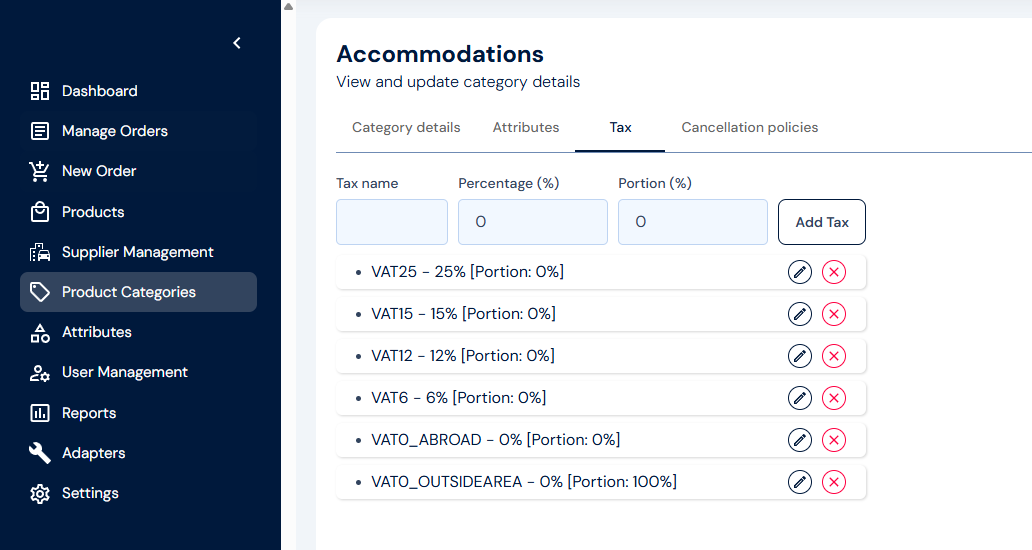Select the Cancellation policies tab
The width and height of the screenshot is (1032, 550).
[750, 128]
